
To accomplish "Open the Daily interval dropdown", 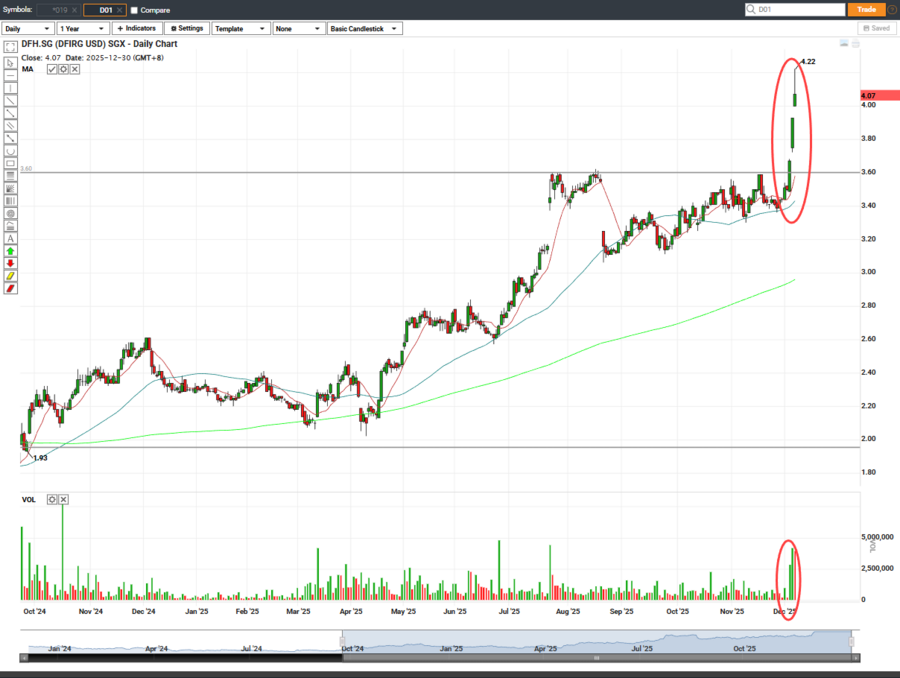I will tap(27, 29).
